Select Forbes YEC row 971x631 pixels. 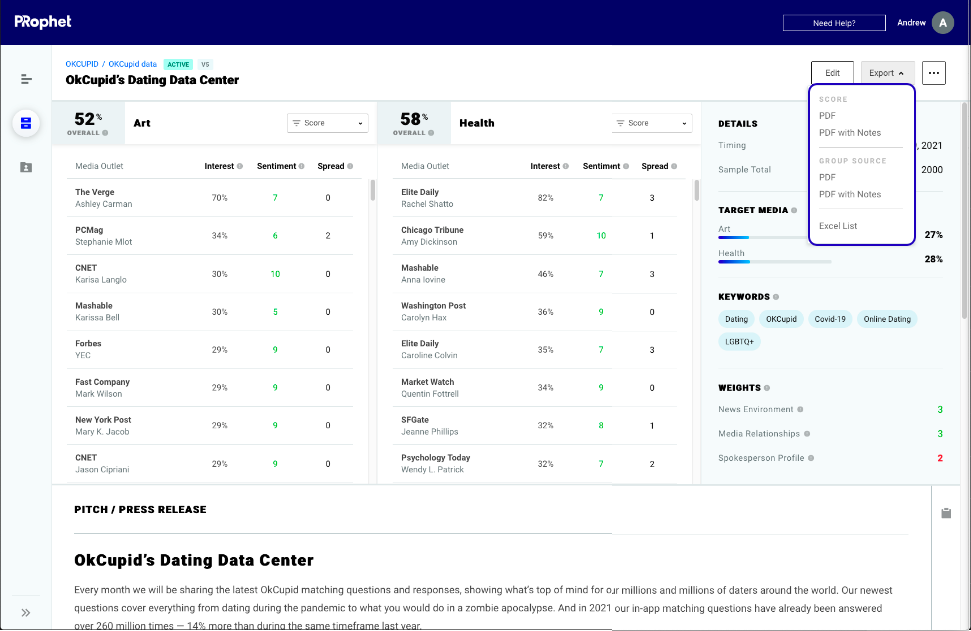coord(210,349)
